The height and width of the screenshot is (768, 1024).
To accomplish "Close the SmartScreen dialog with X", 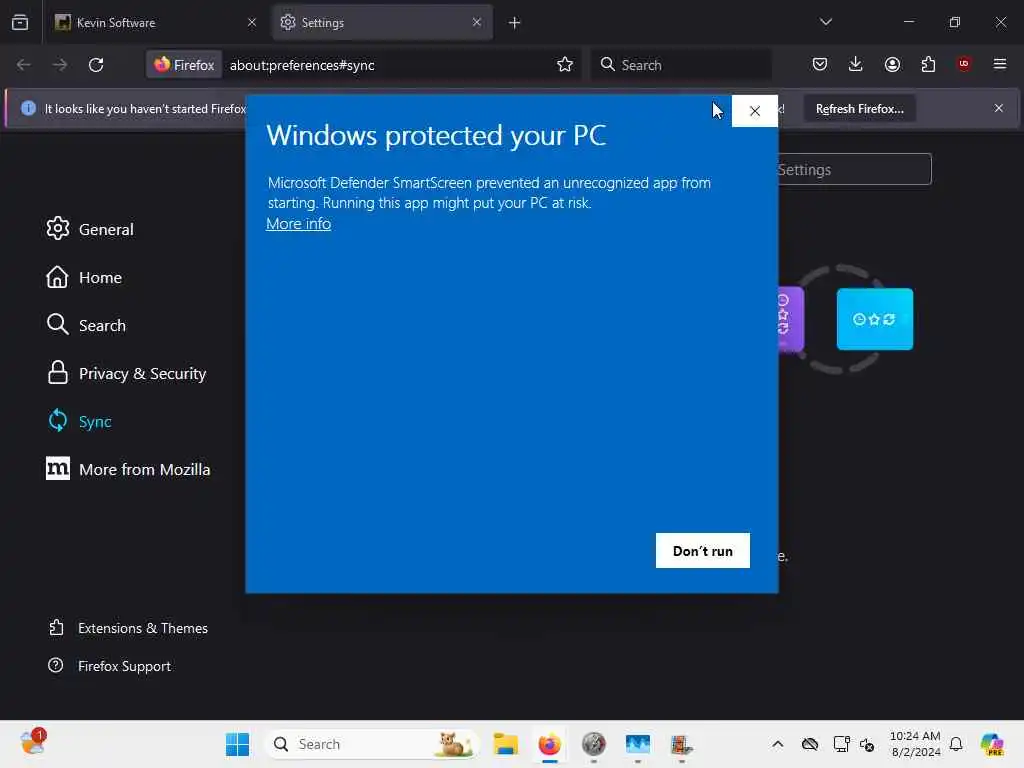I will 754,111.
